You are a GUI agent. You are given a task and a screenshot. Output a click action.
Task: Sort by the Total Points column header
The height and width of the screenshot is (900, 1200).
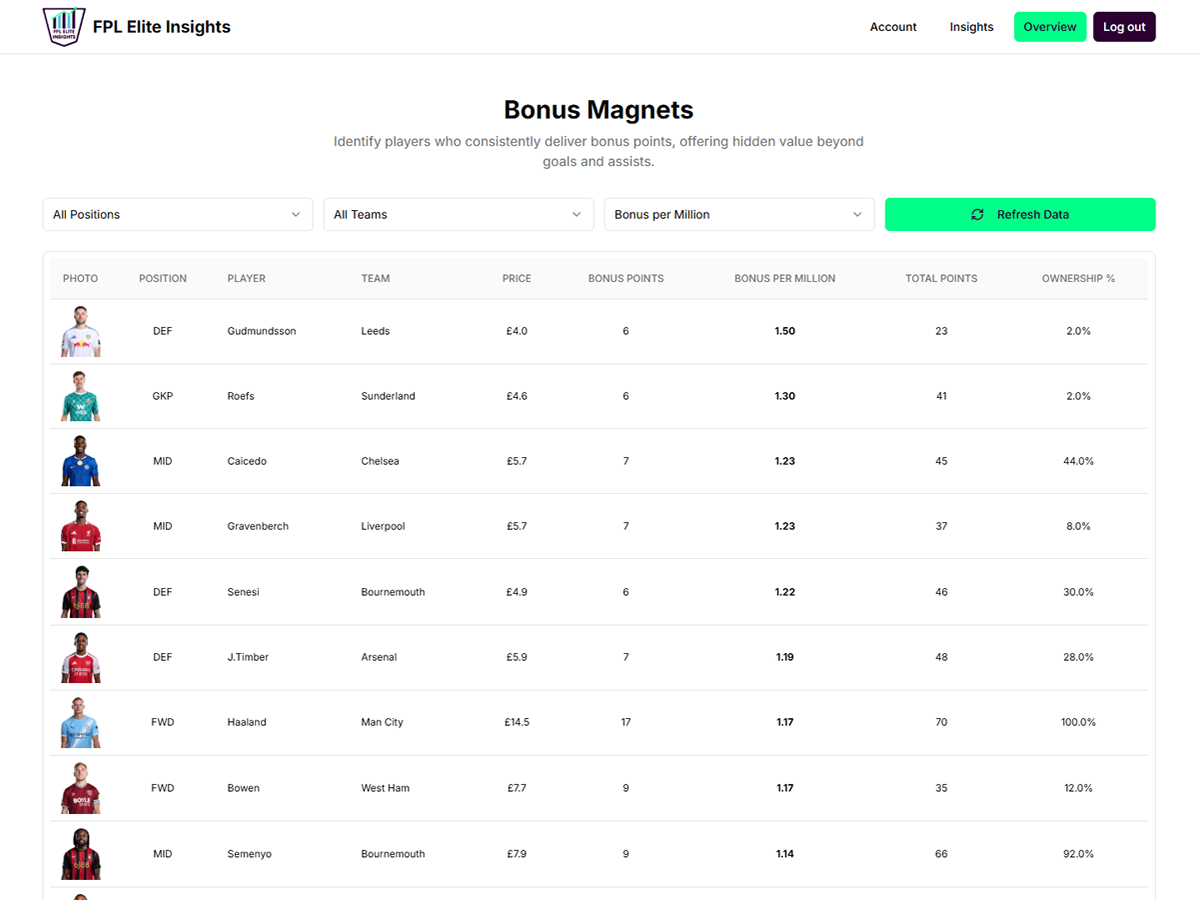coord(941,278)
